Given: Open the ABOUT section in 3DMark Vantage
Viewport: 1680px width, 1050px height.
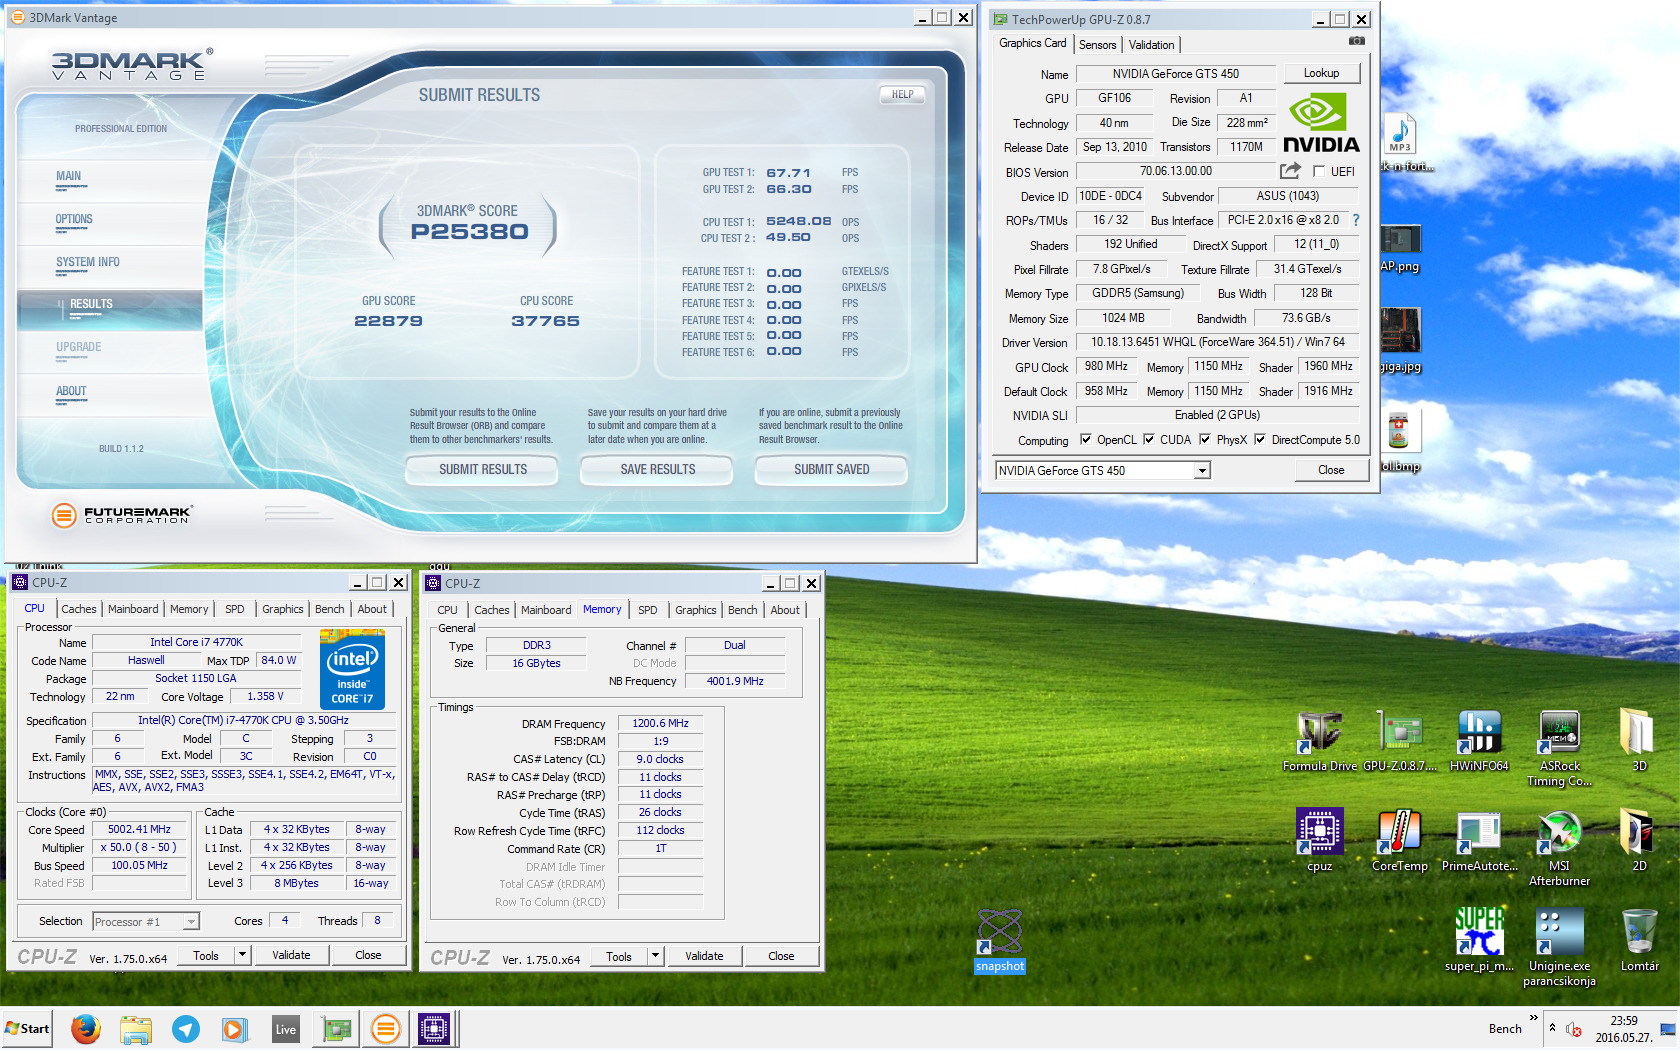Looking at the screenshot, I should [x=71, y=392].
